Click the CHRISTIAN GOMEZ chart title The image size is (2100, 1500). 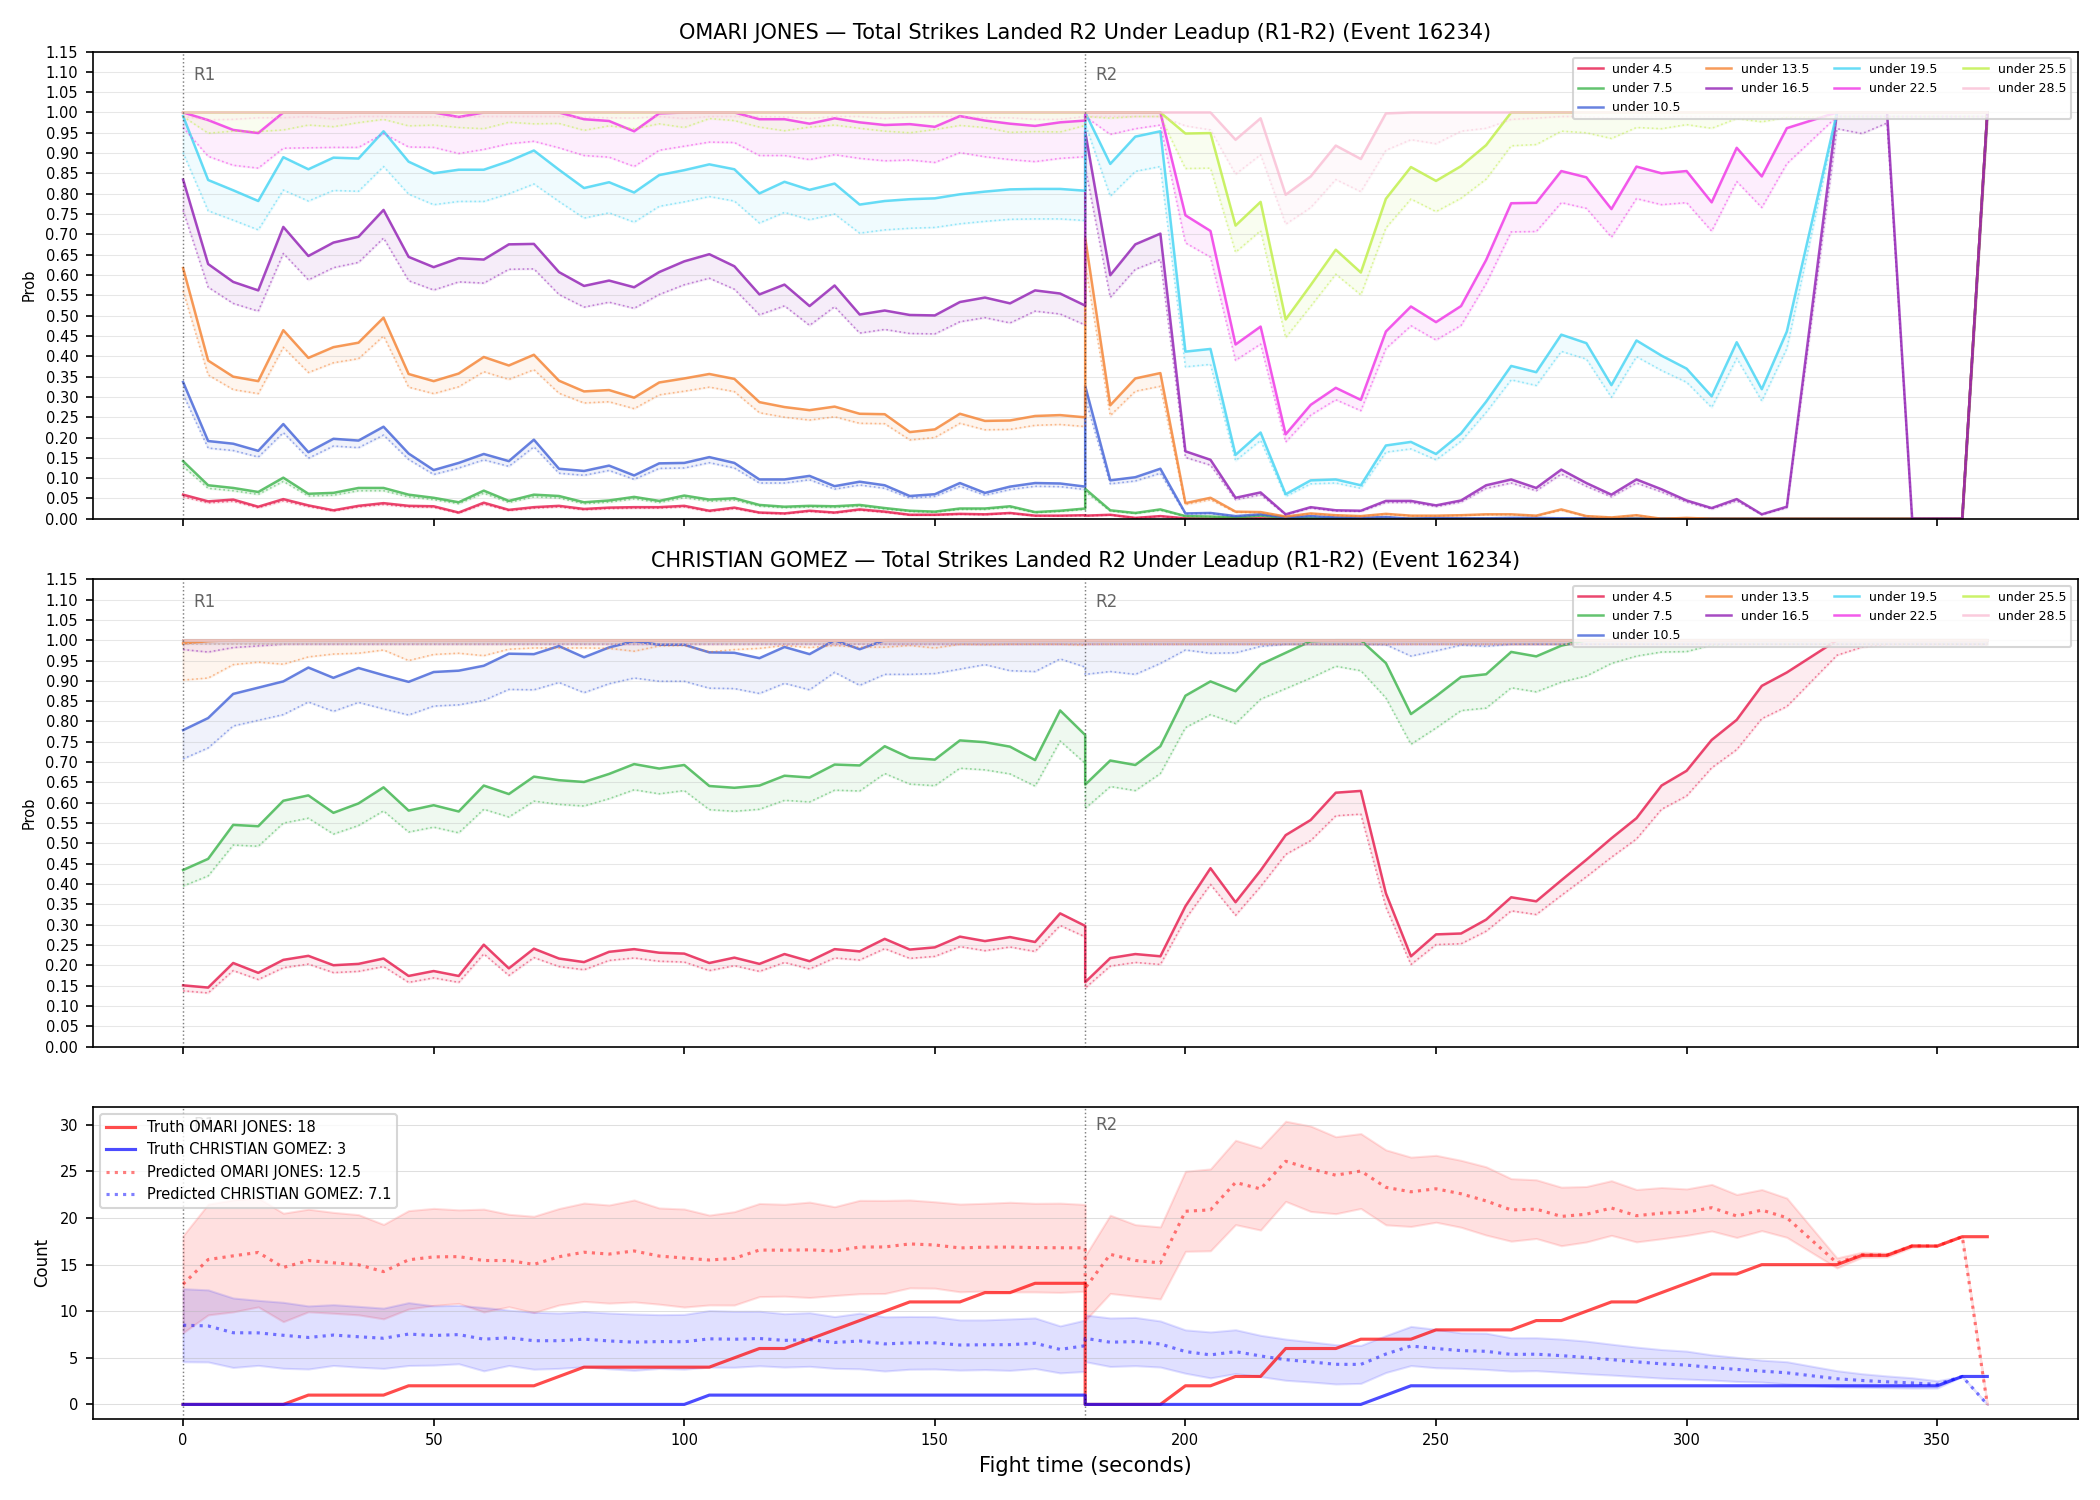coord(1084,560)
